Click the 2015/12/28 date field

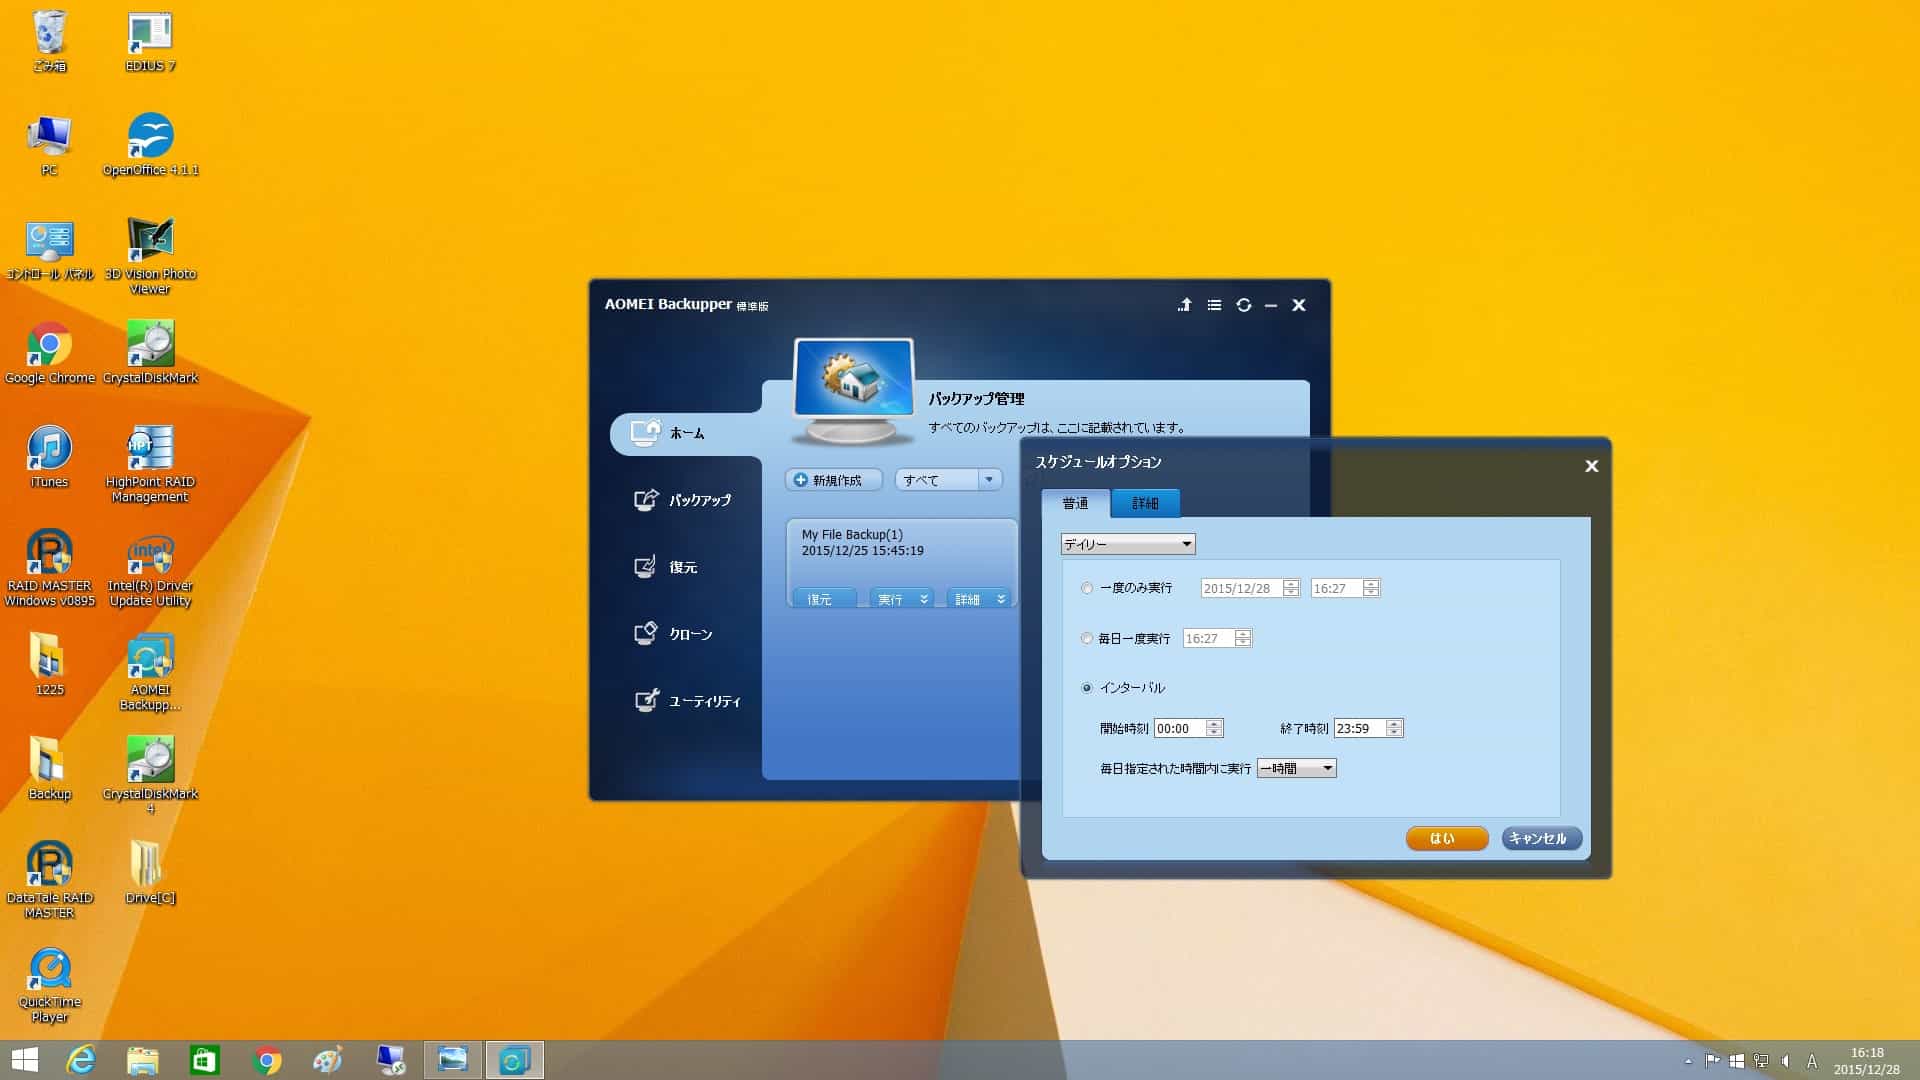(1241, 588)
